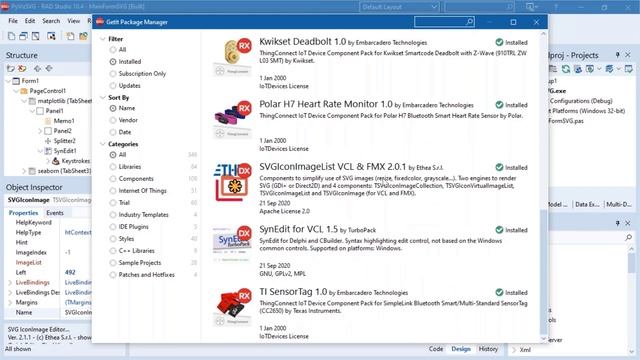Click the Splitter2 icon in the Structure tree
The height and width of the screenshot is (360, 640).
[48, 141]
